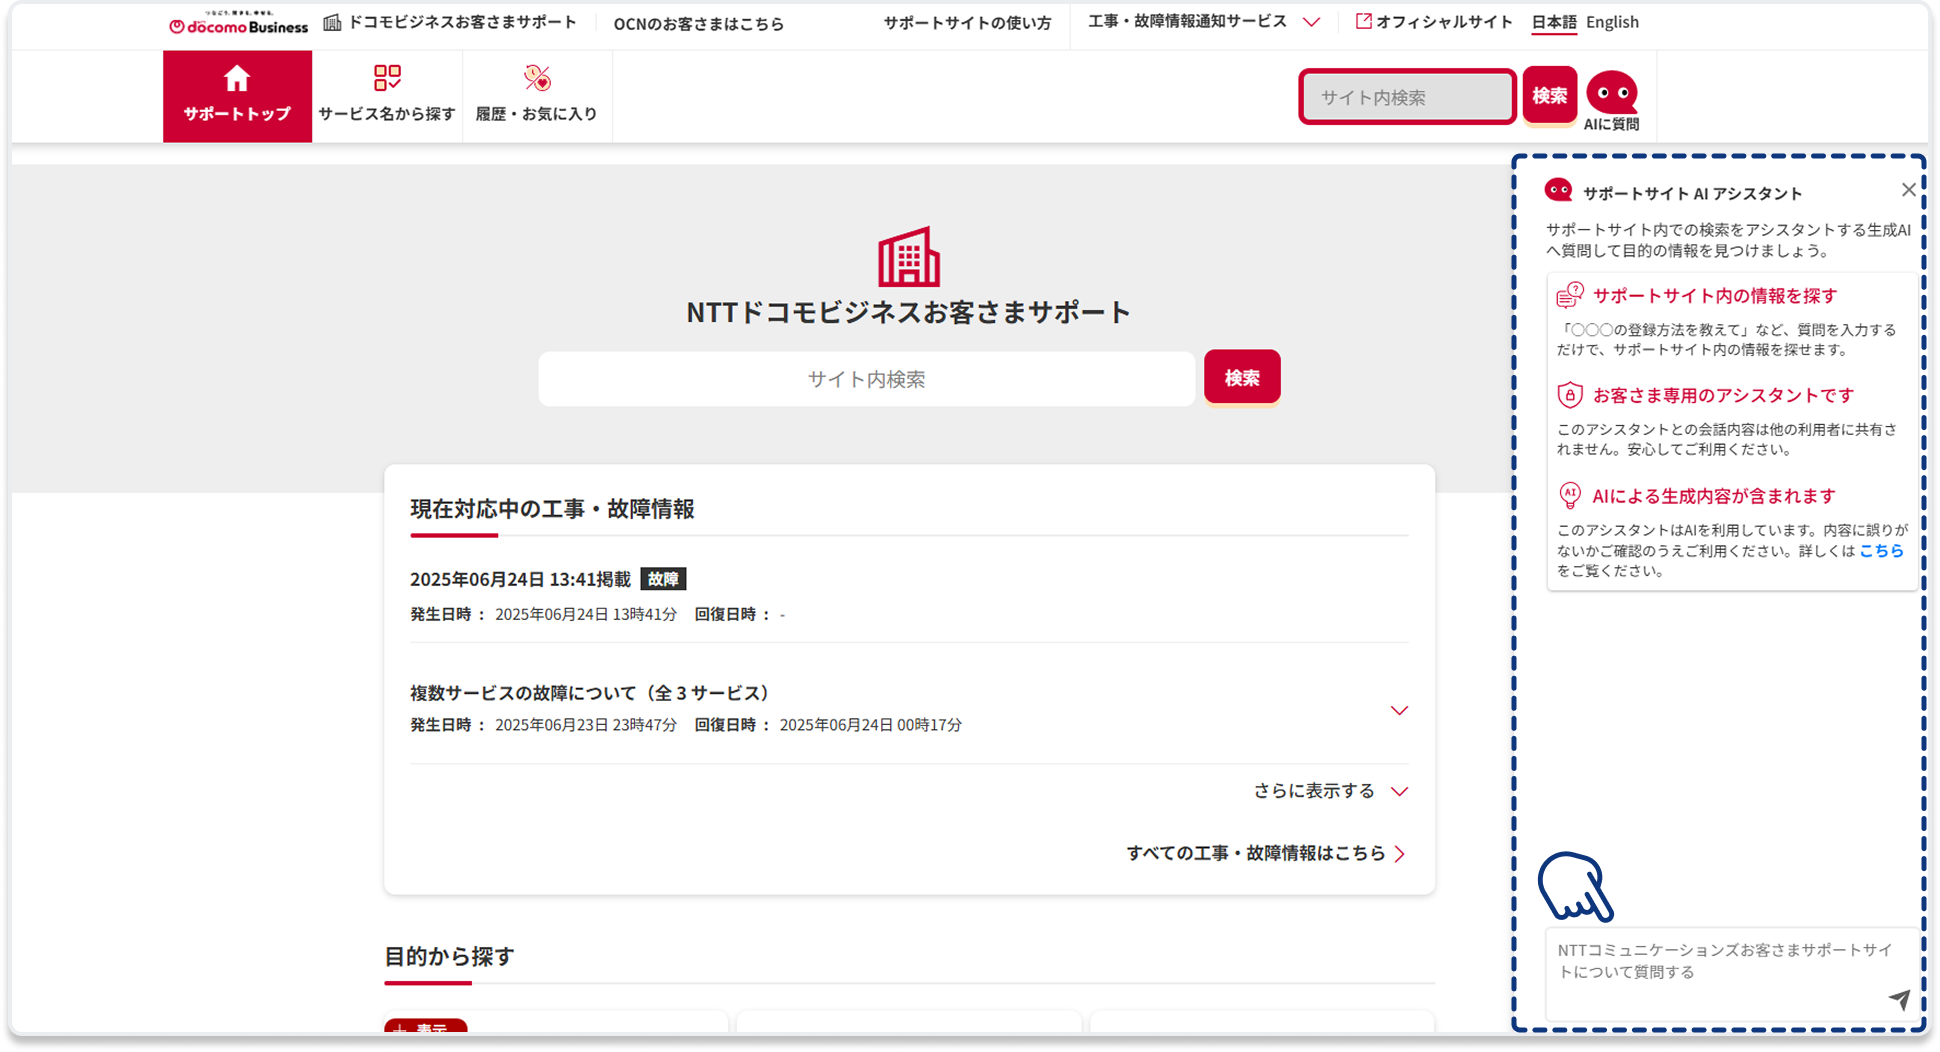1940x1052 pixels.
Task: Click the red building icon above title
Action: pos(908,257)
